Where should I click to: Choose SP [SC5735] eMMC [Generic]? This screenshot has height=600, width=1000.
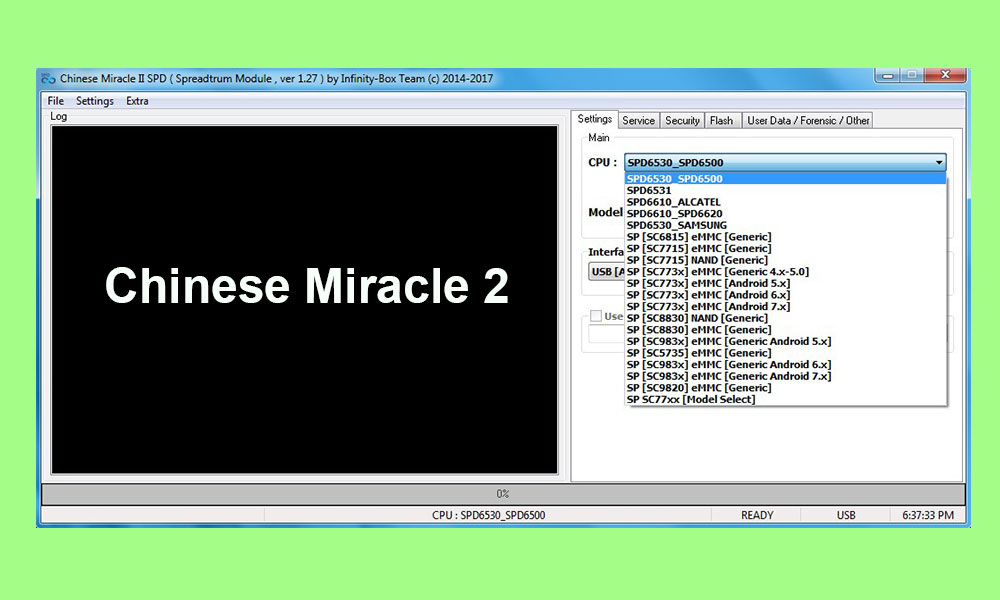(785, 353)
